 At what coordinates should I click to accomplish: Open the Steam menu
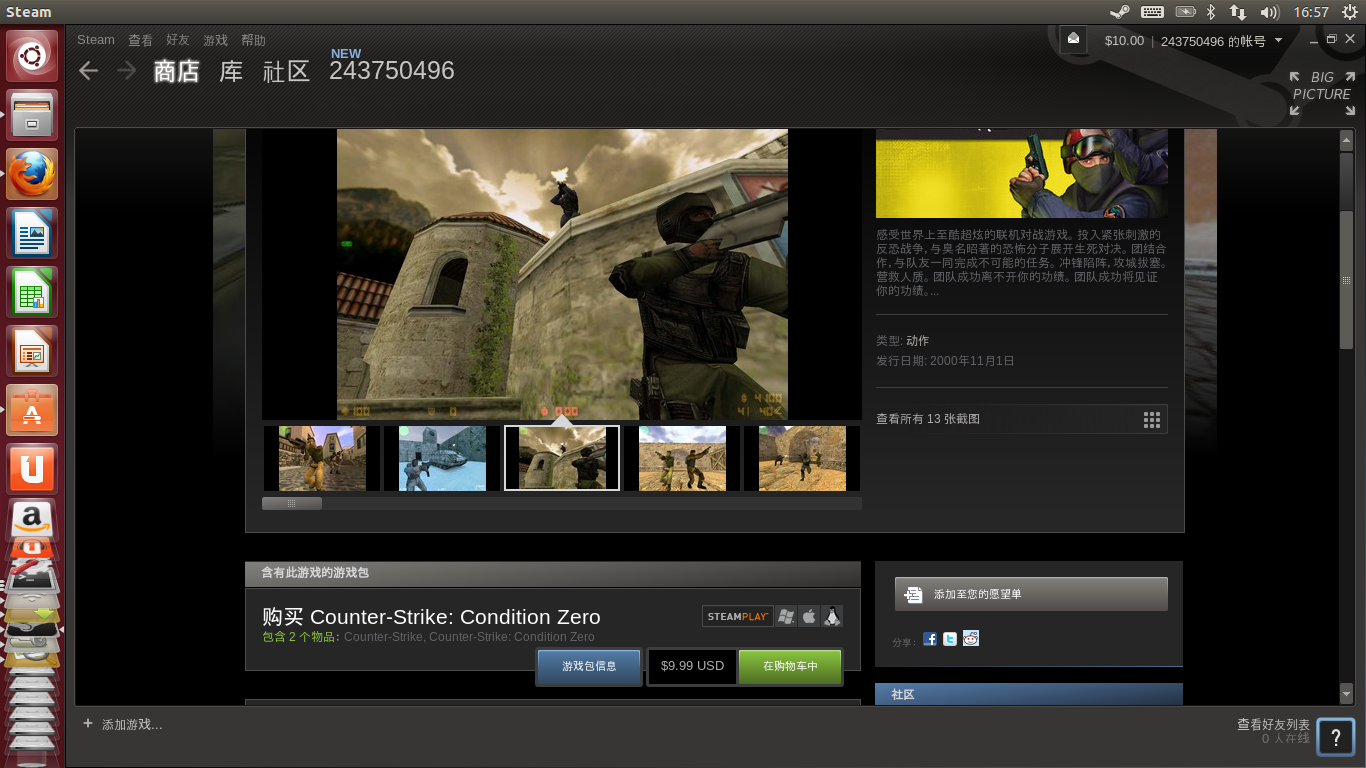[x=96, y=40]
